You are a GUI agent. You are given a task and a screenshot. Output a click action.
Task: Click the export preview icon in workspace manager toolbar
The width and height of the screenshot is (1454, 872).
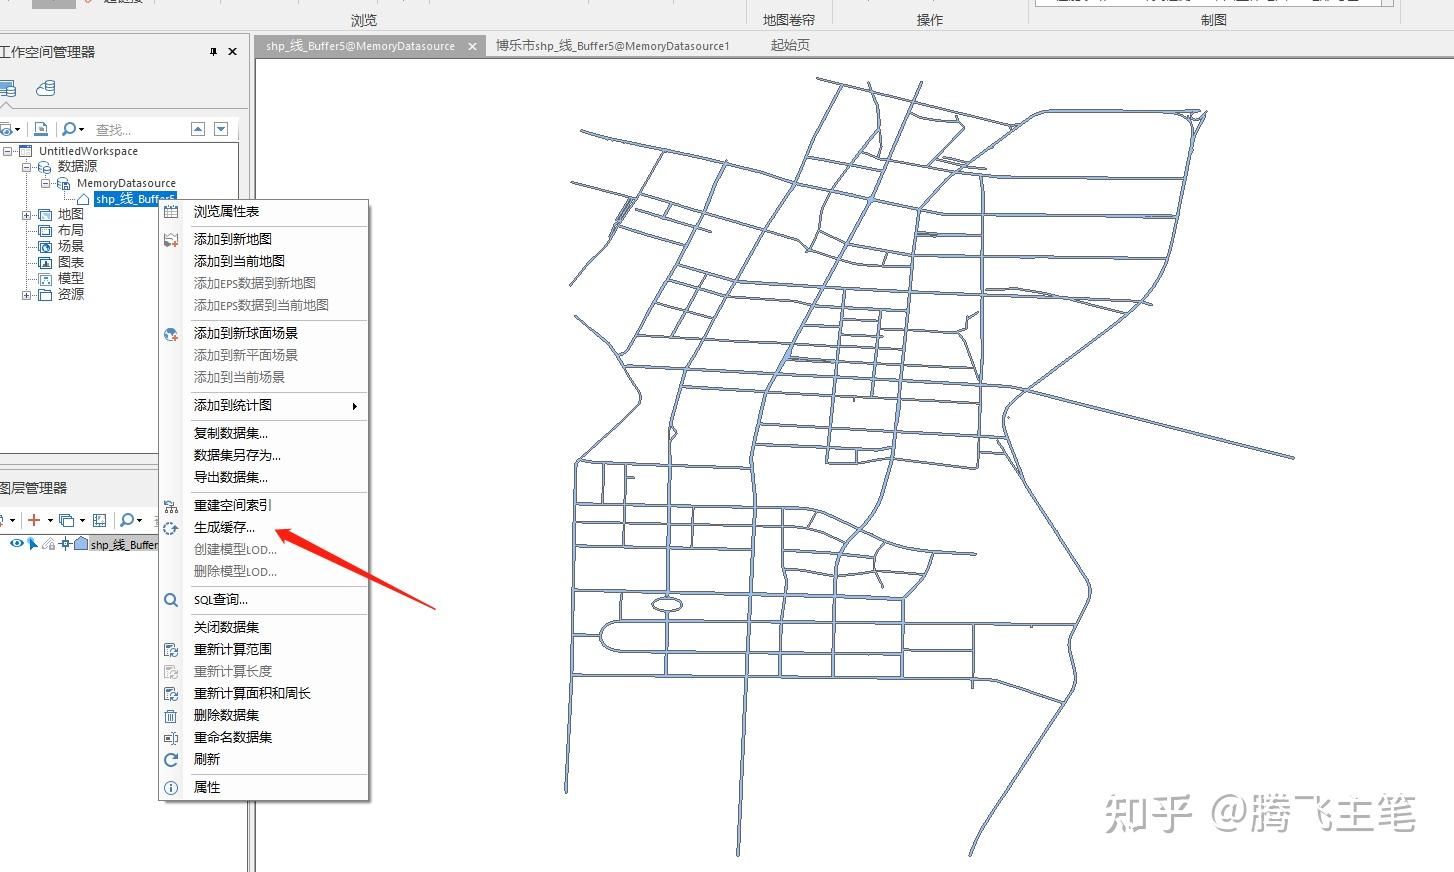click(x=40, y=128)
